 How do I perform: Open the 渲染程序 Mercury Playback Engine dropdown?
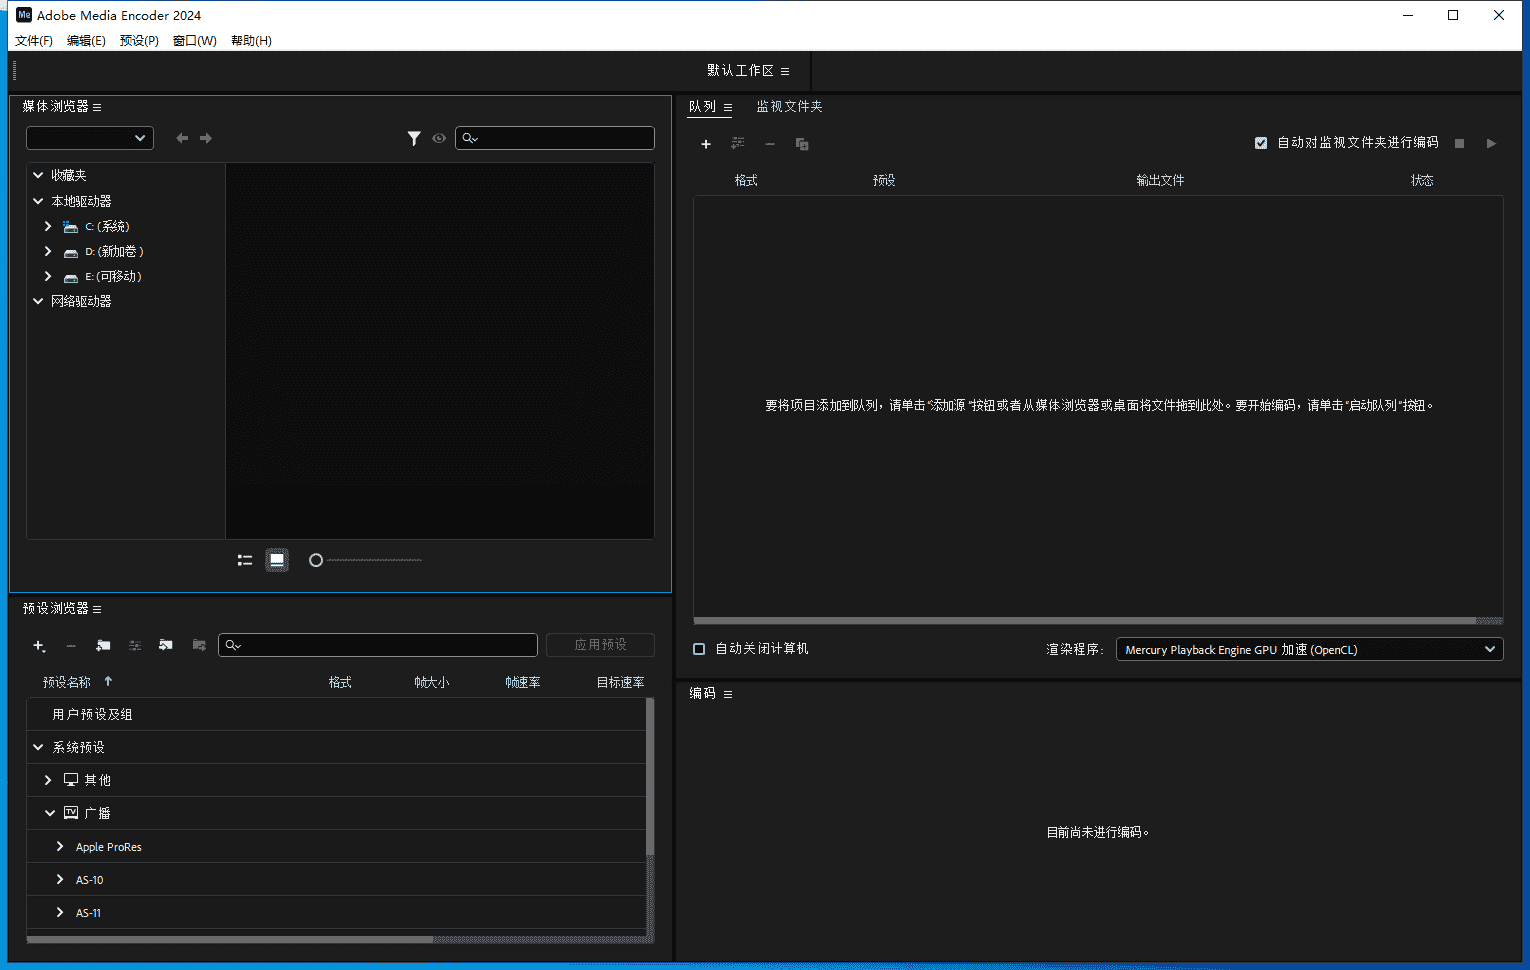1310,649
